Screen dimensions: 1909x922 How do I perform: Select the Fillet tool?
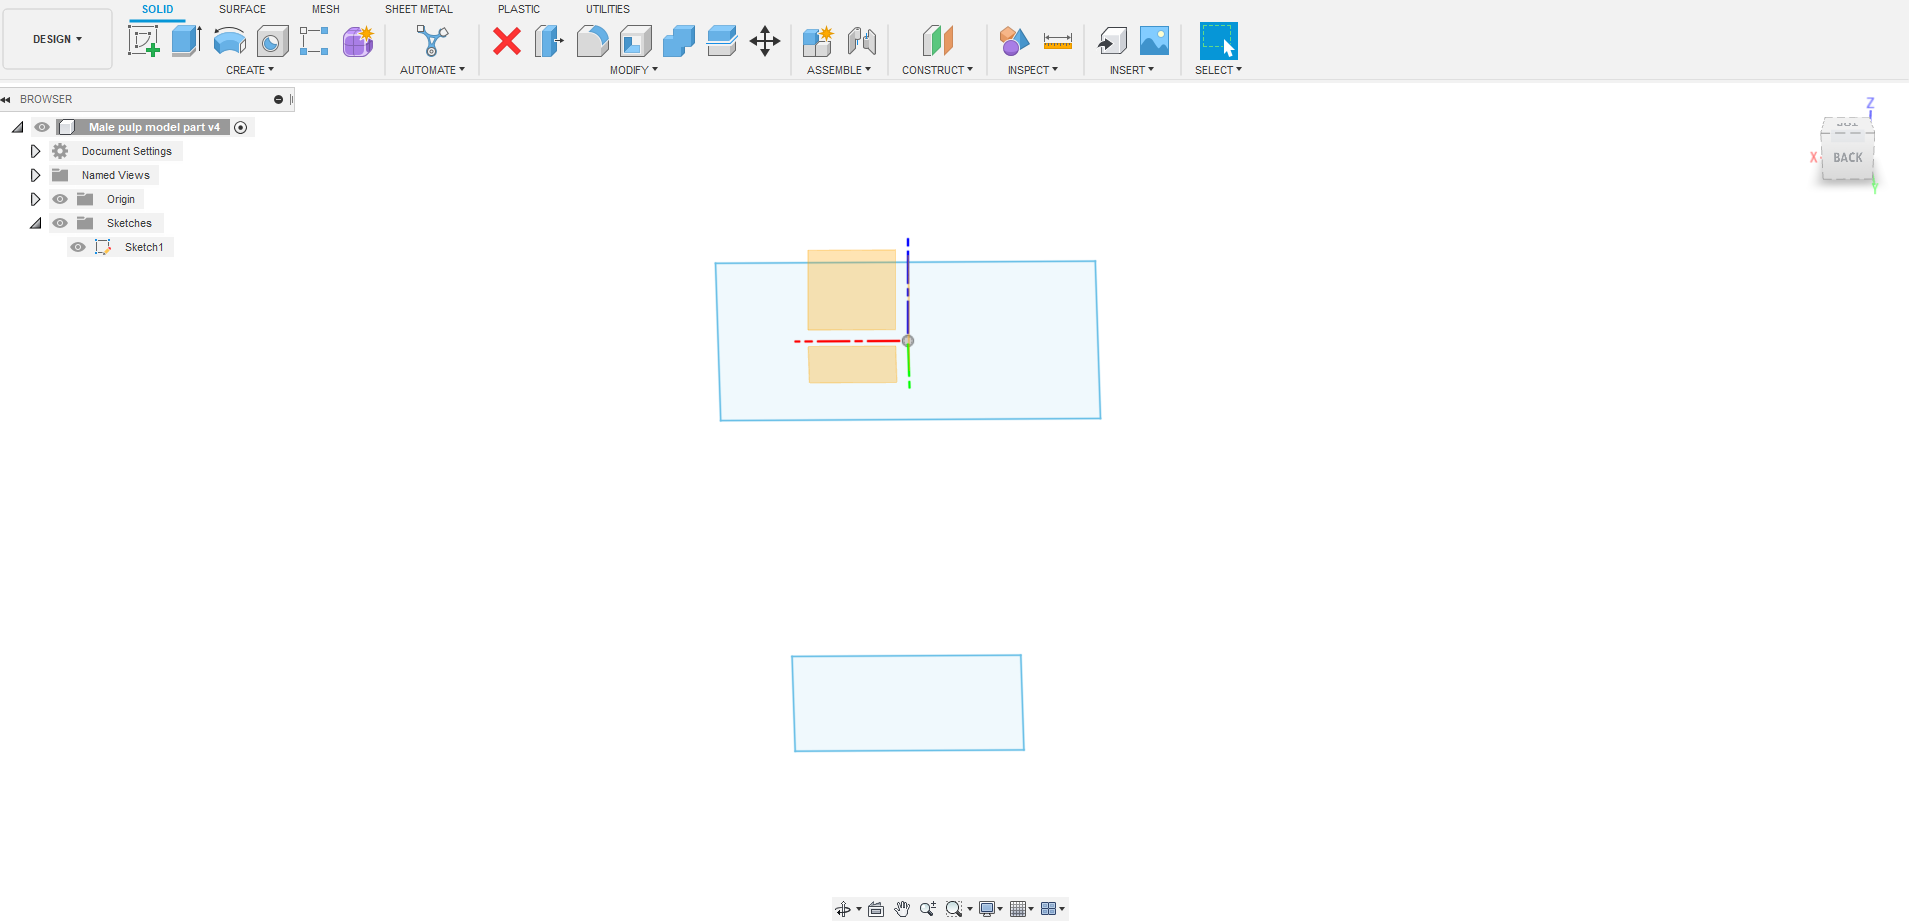click(592, 41)
